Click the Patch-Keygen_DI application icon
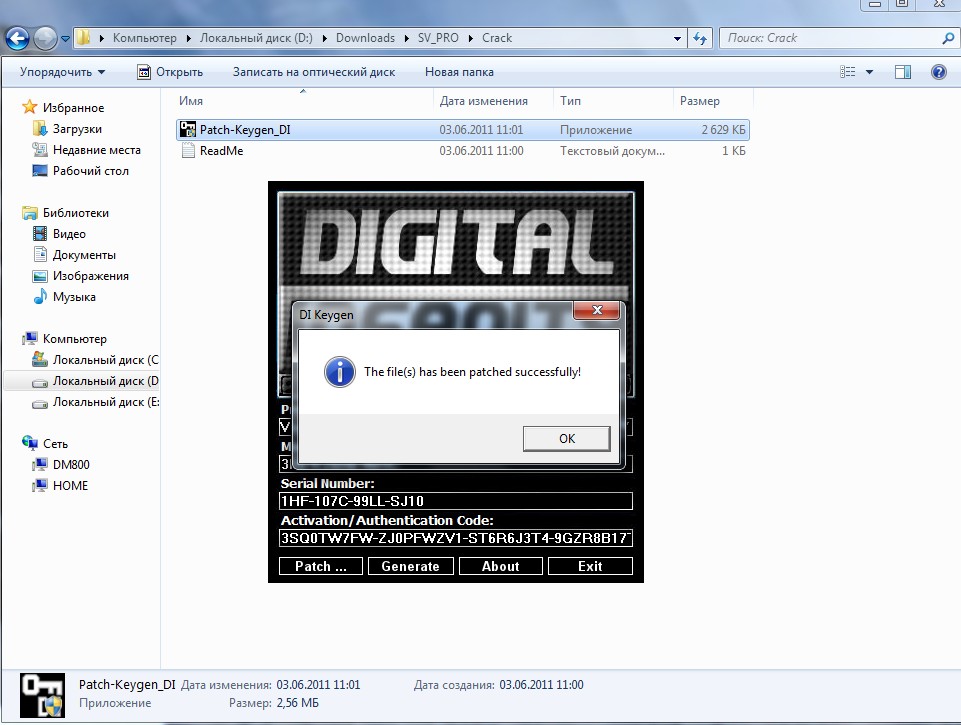Image resolution: width=961 pixels, height=725 pixels. [x=188, y=130]
